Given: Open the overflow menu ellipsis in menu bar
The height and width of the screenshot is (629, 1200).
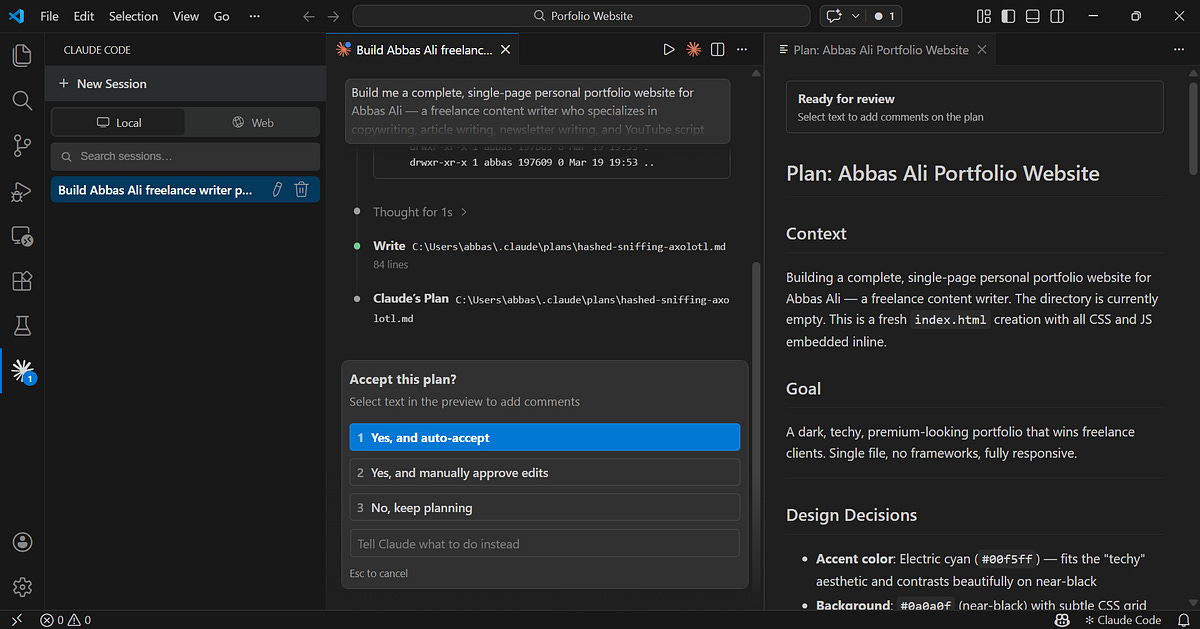Looking at the screenshot, I should point(255,16).
